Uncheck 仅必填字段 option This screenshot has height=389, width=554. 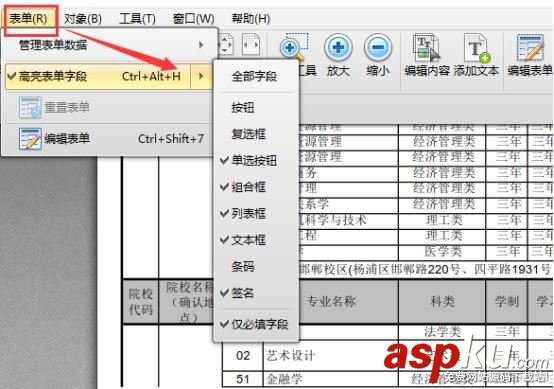coord(256,324)
